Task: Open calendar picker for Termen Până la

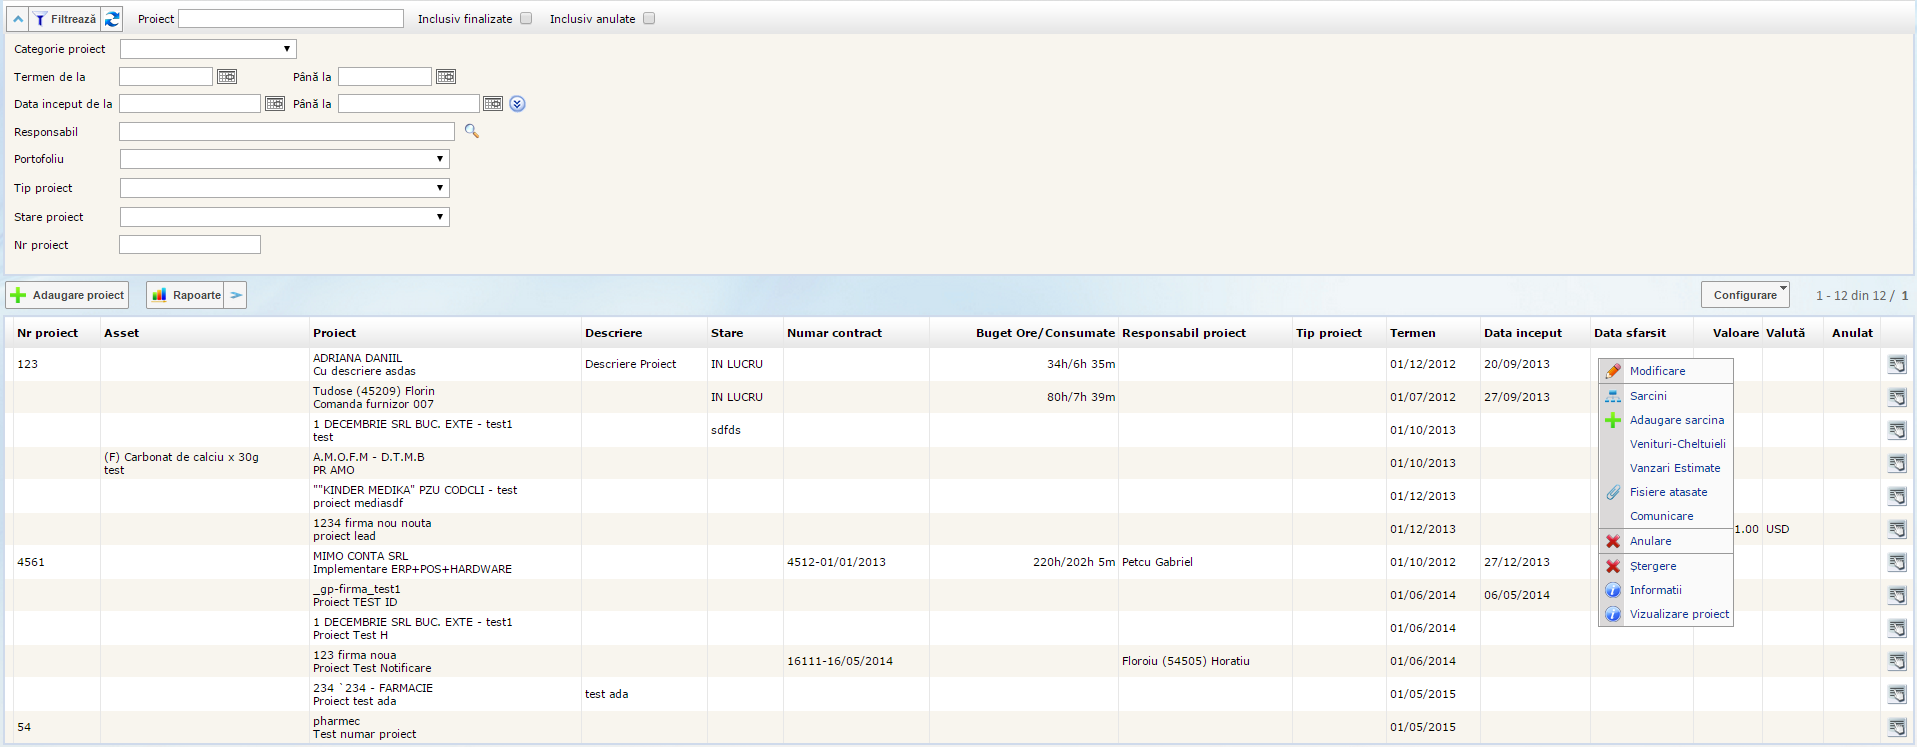Action: point(446,77)
